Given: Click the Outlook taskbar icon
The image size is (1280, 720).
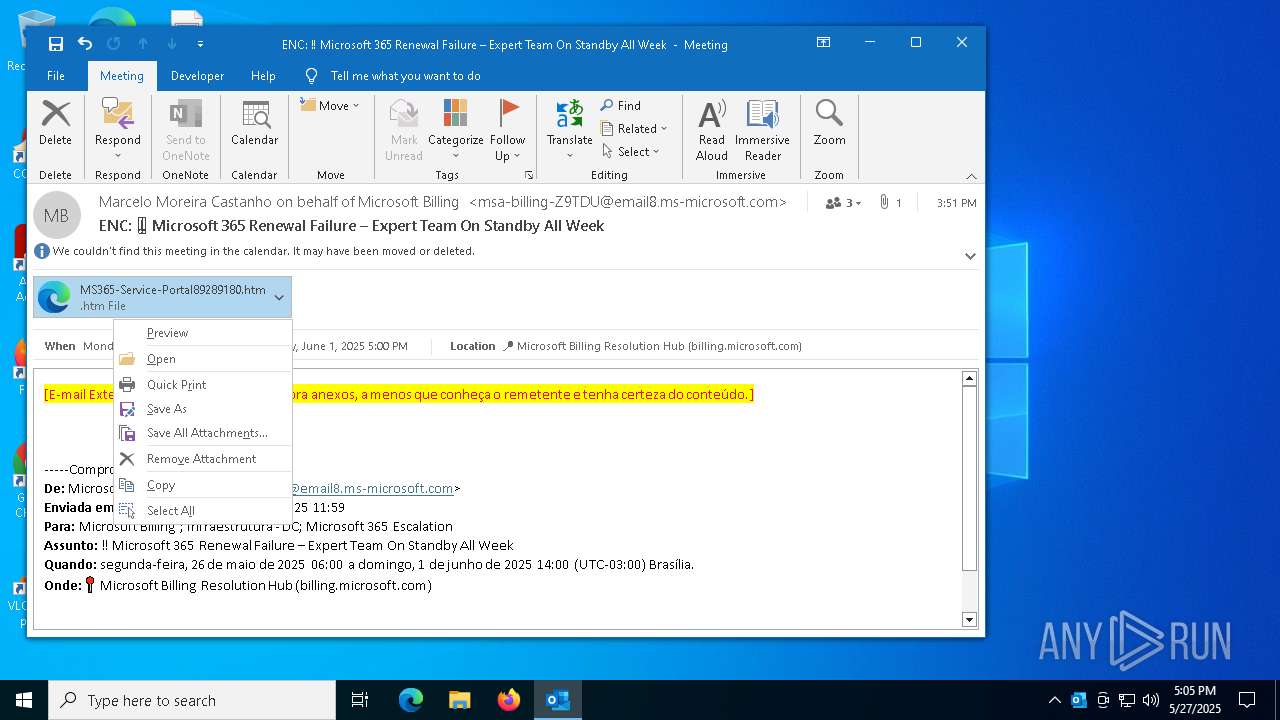Looking at the screenshot, I should click(558, 700).
